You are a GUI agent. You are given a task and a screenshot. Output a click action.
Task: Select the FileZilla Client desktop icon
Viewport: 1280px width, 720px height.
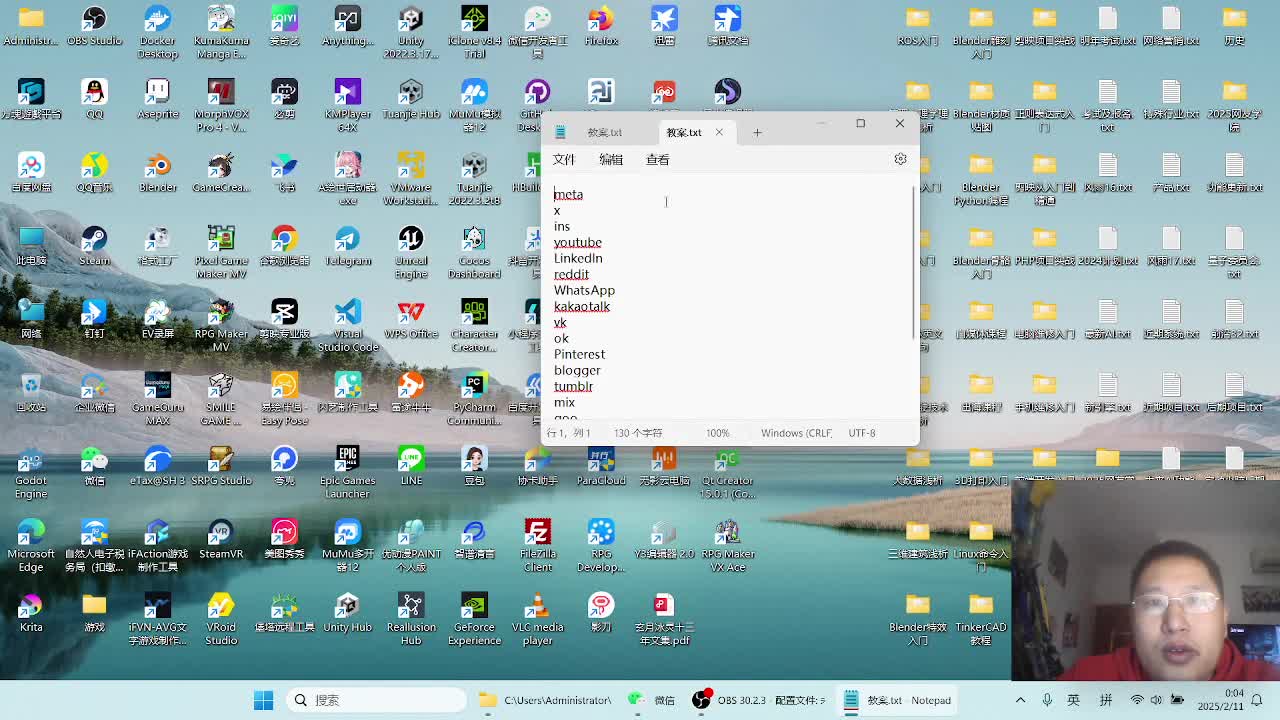click(538, 545)
